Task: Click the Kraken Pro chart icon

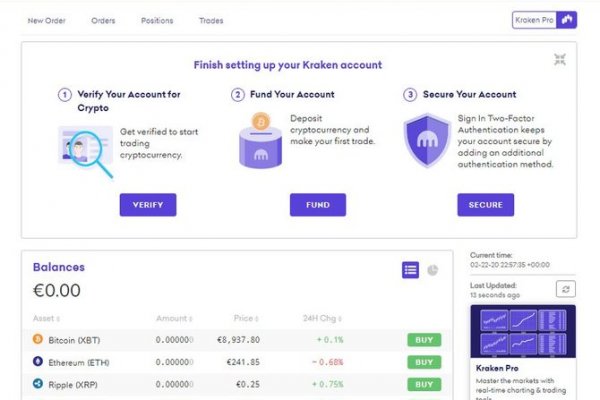Action: pyautogui.click(x=567, y=19)
